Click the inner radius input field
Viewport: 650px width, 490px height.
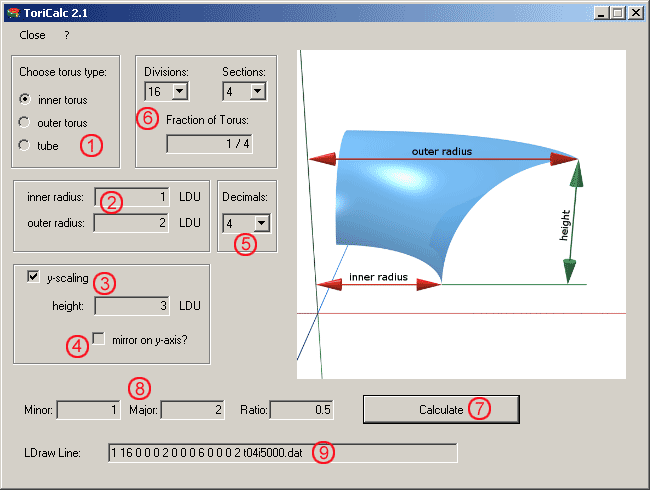(131, 197)
